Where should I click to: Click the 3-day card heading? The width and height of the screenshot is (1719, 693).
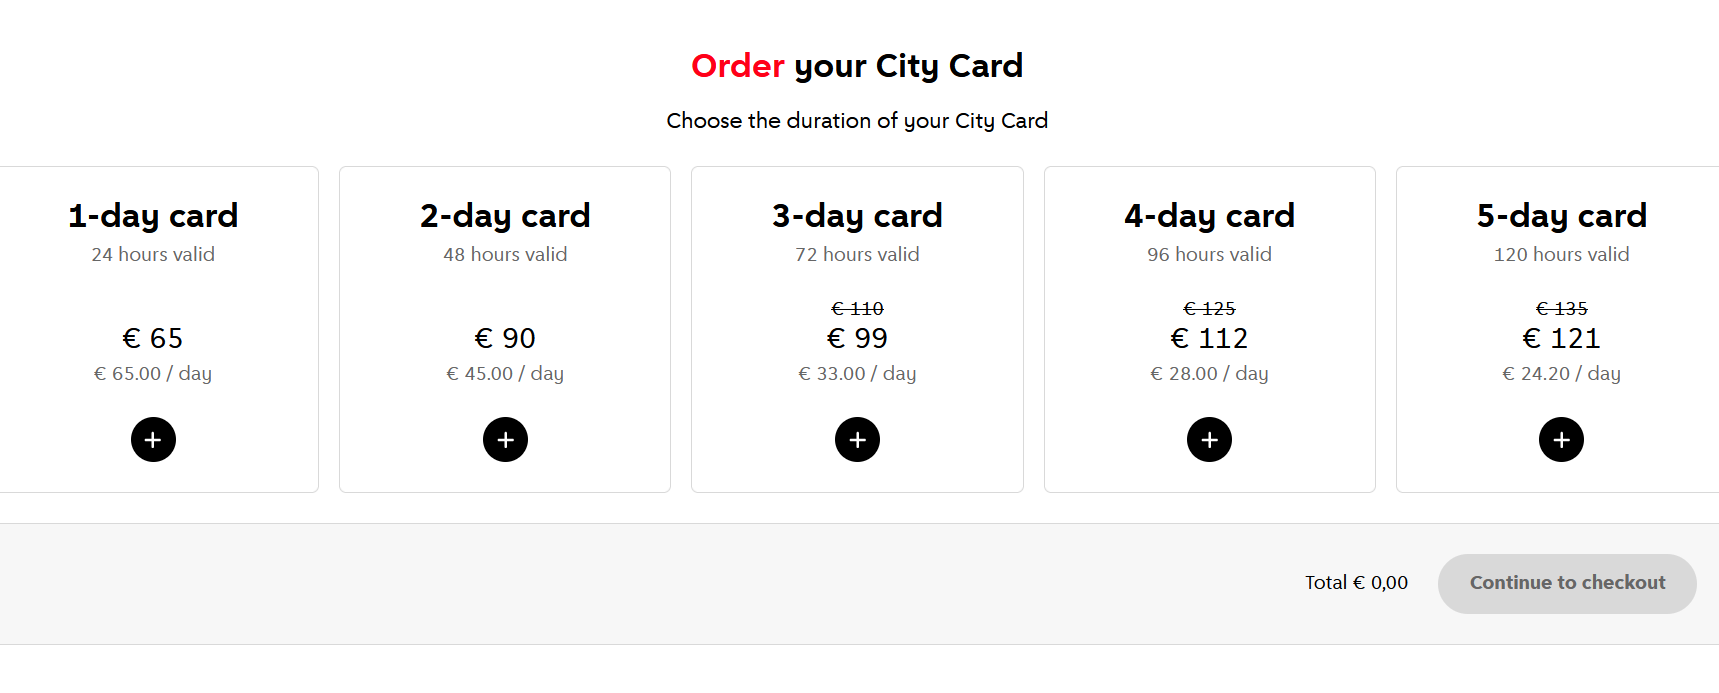857,216
